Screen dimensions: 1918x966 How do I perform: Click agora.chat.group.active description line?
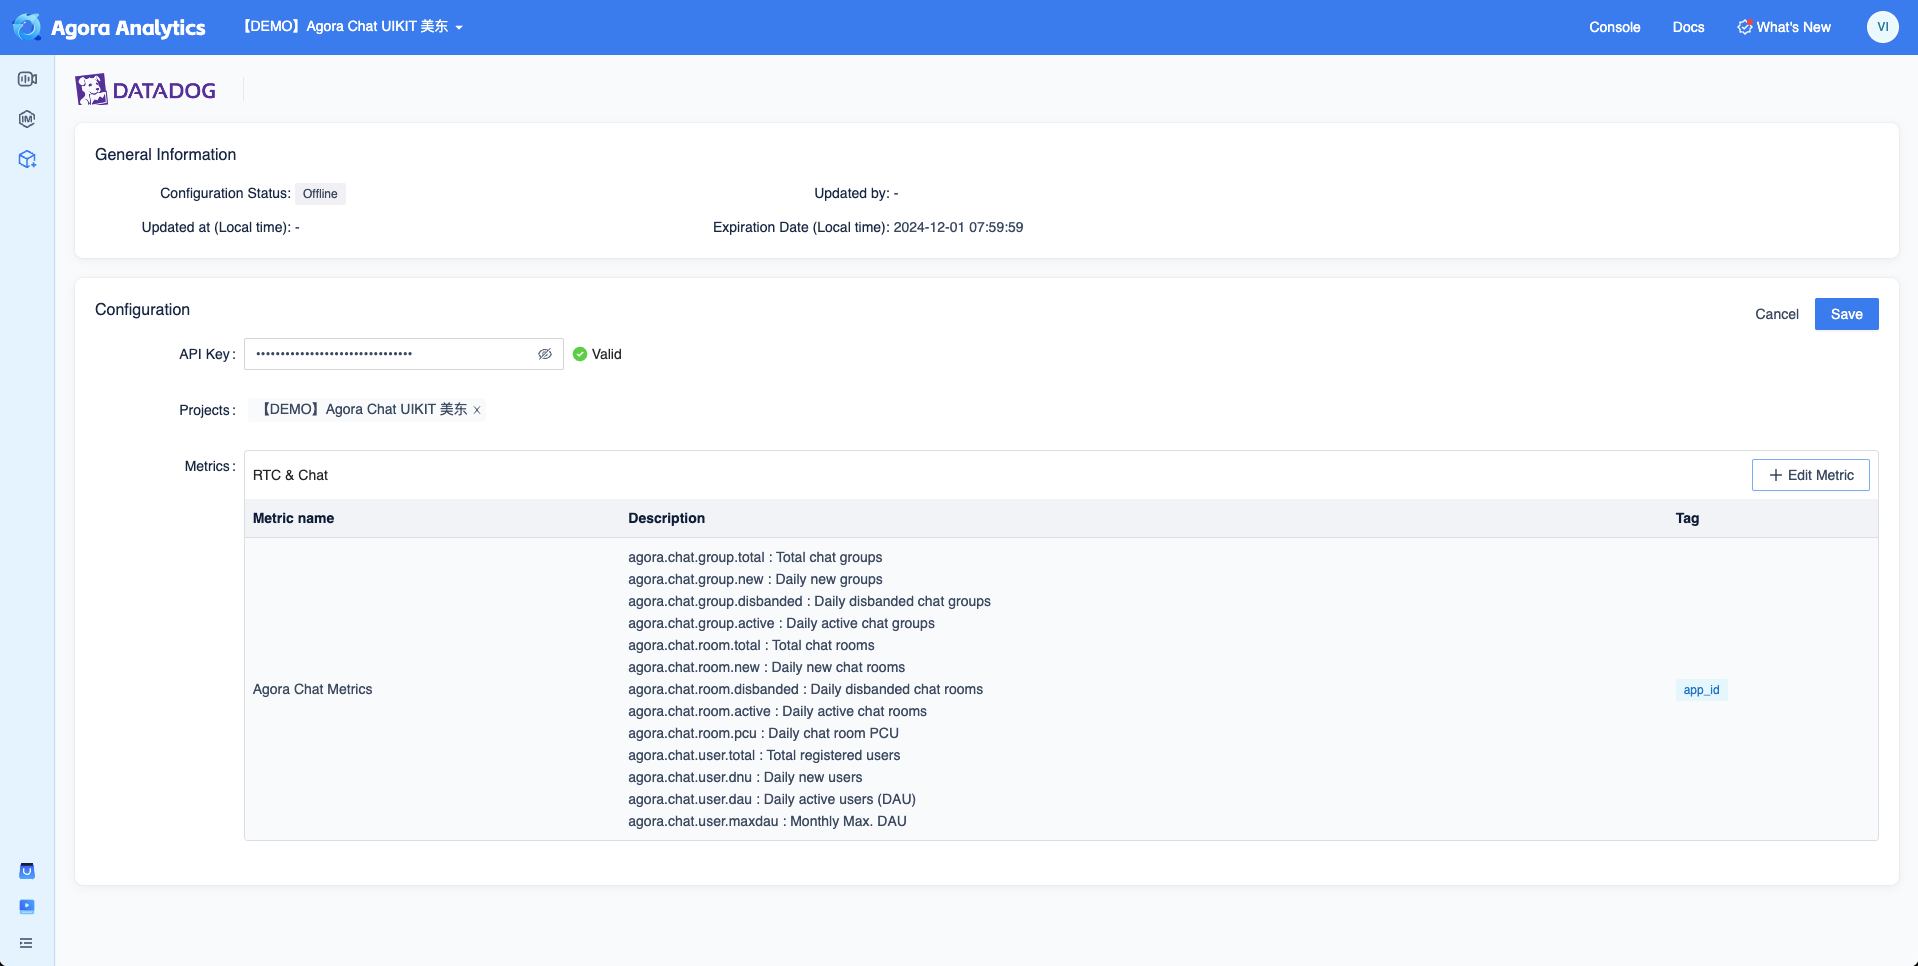(x=781, y=623)
